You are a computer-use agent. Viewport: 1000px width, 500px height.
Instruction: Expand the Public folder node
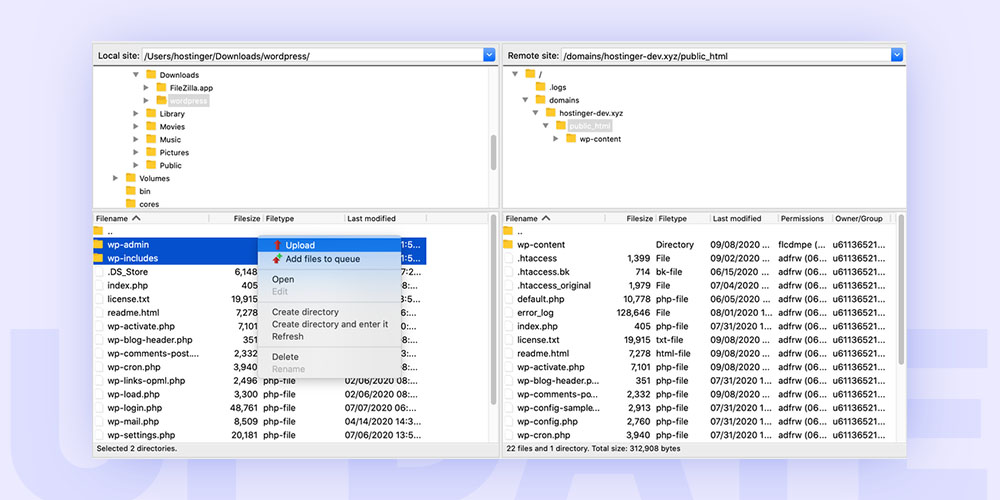(136, 165)
